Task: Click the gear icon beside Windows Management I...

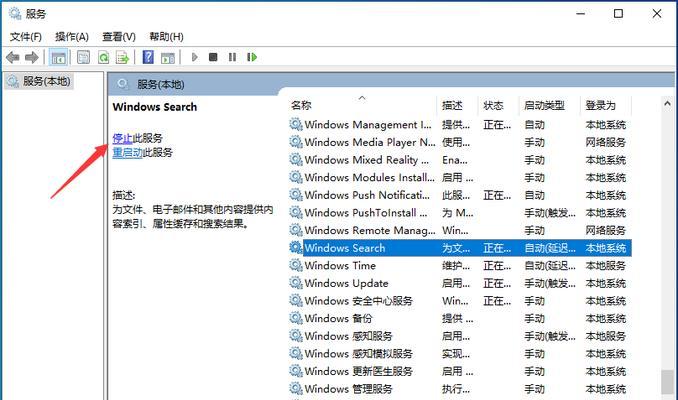Action: 296,124
